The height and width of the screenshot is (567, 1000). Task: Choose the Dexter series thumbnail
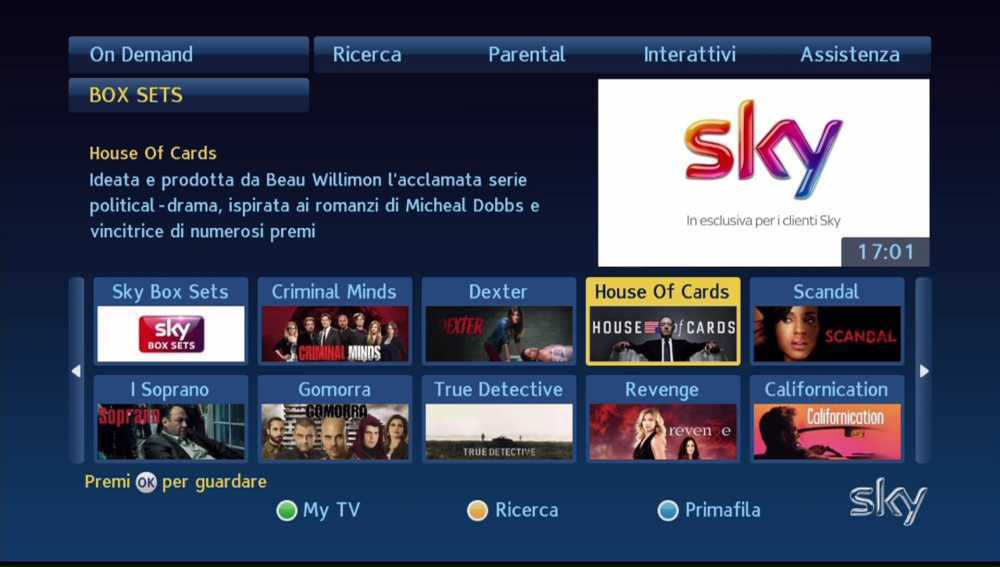(499, 321)
